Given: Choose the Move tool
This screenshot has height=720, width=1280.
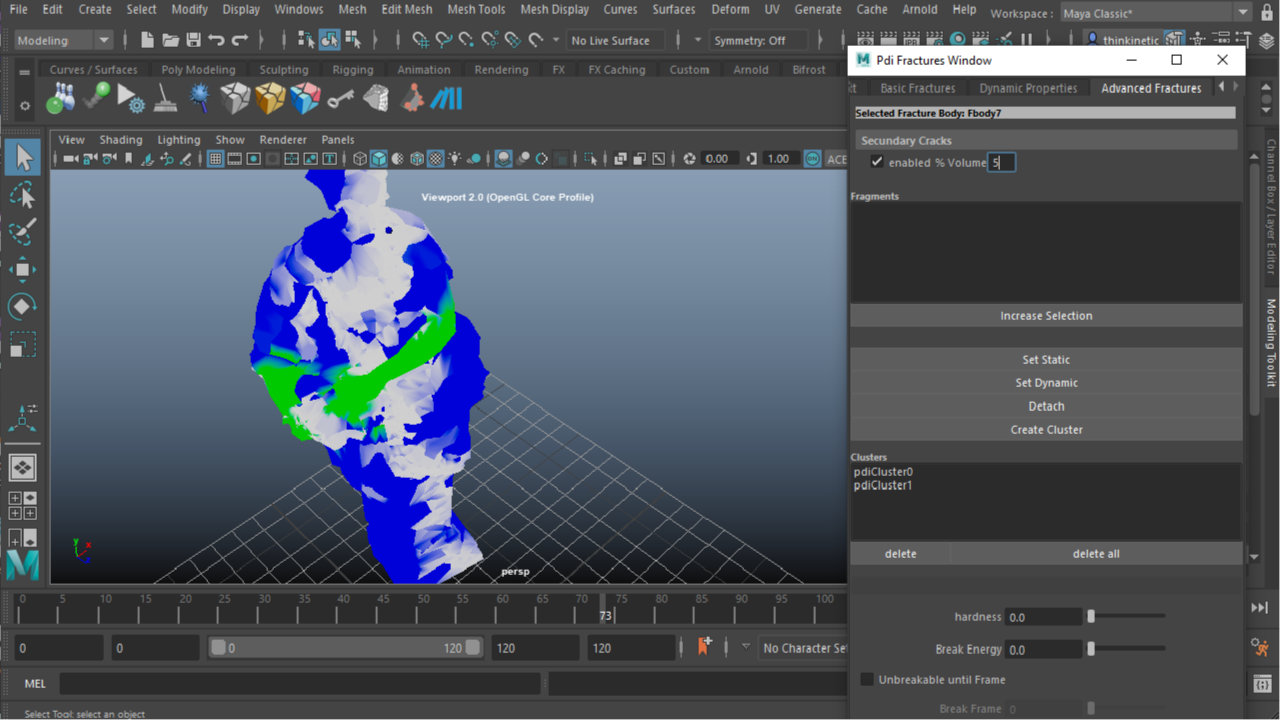Looking at the screenshot, I should 22,269.
